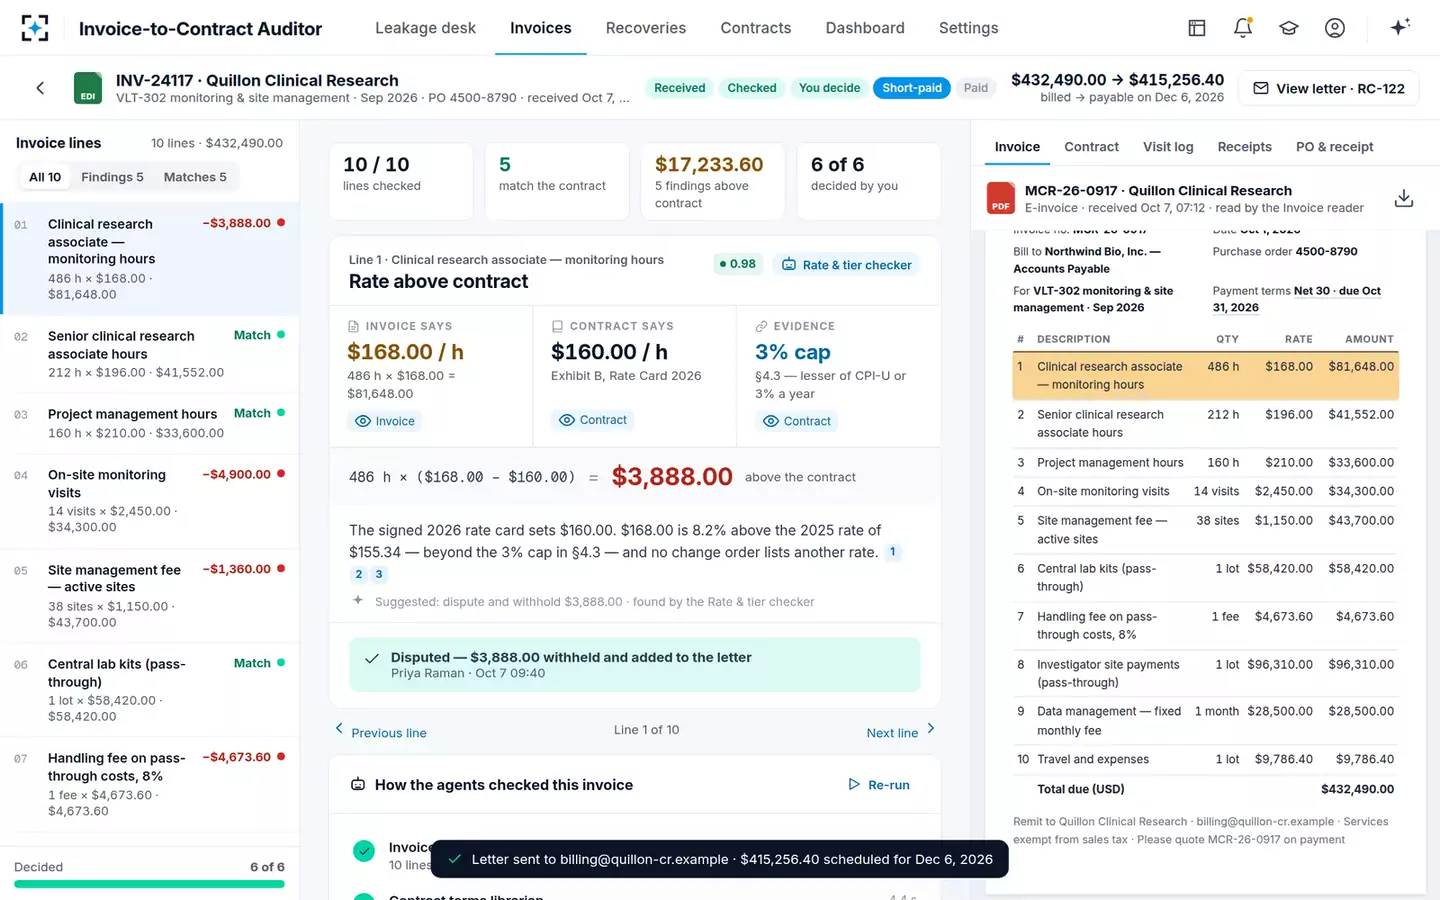Open the learning cap icon
Viewport: 1440px width, 900px height.
pyautogui.click(x=1289, y=28)
